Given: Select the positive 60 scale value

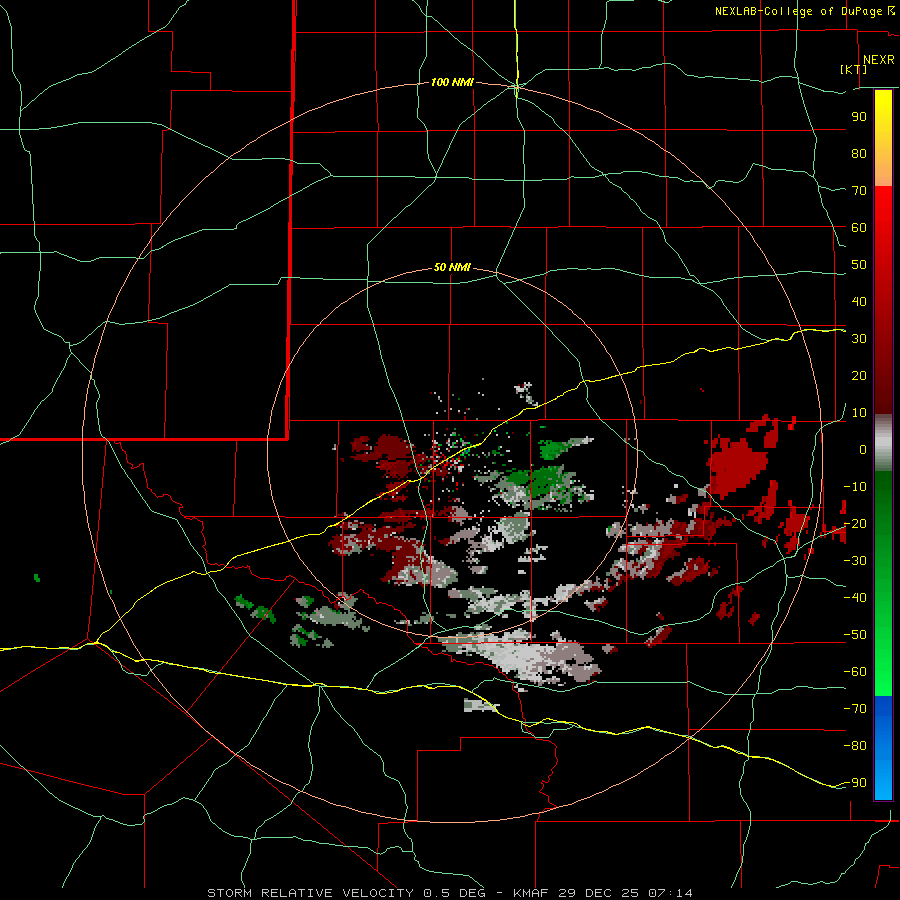Looking at the screenshot, I should click(x=859, y=227).
